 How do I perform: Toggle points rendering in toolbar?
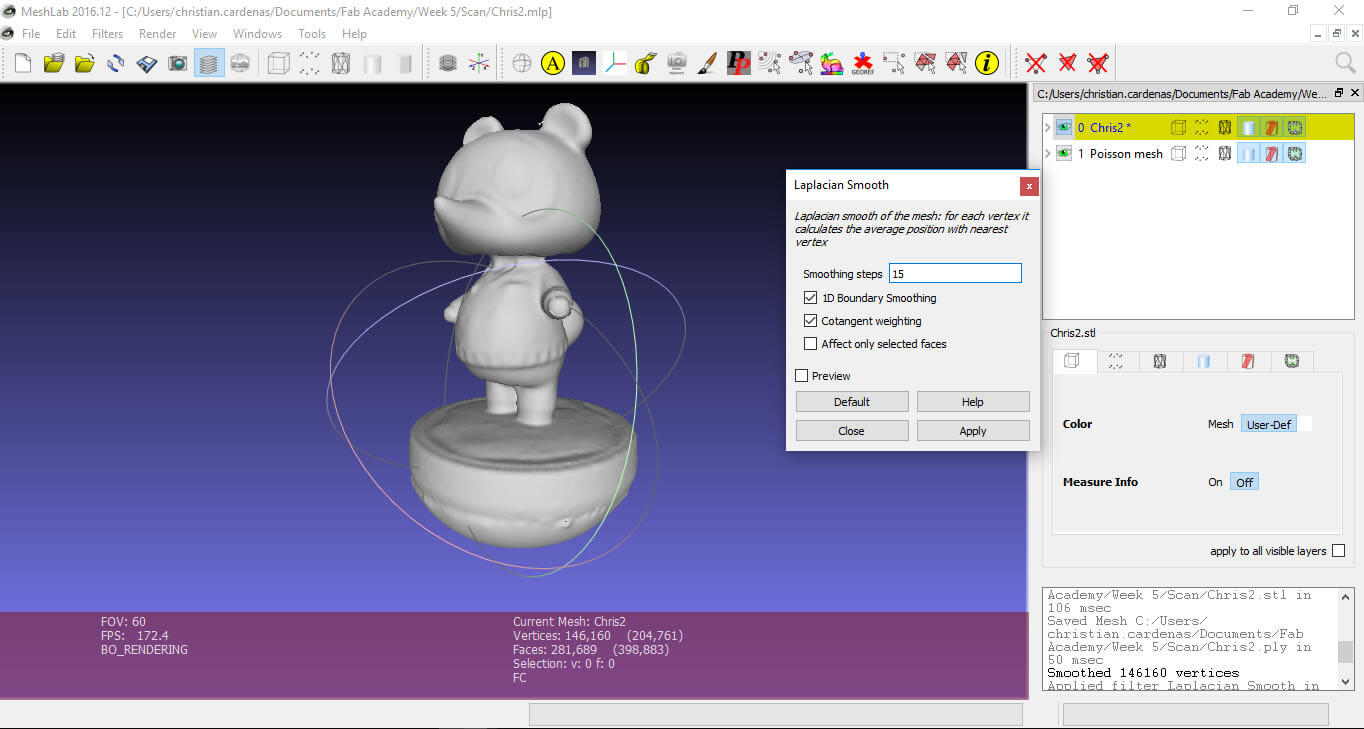310,64
